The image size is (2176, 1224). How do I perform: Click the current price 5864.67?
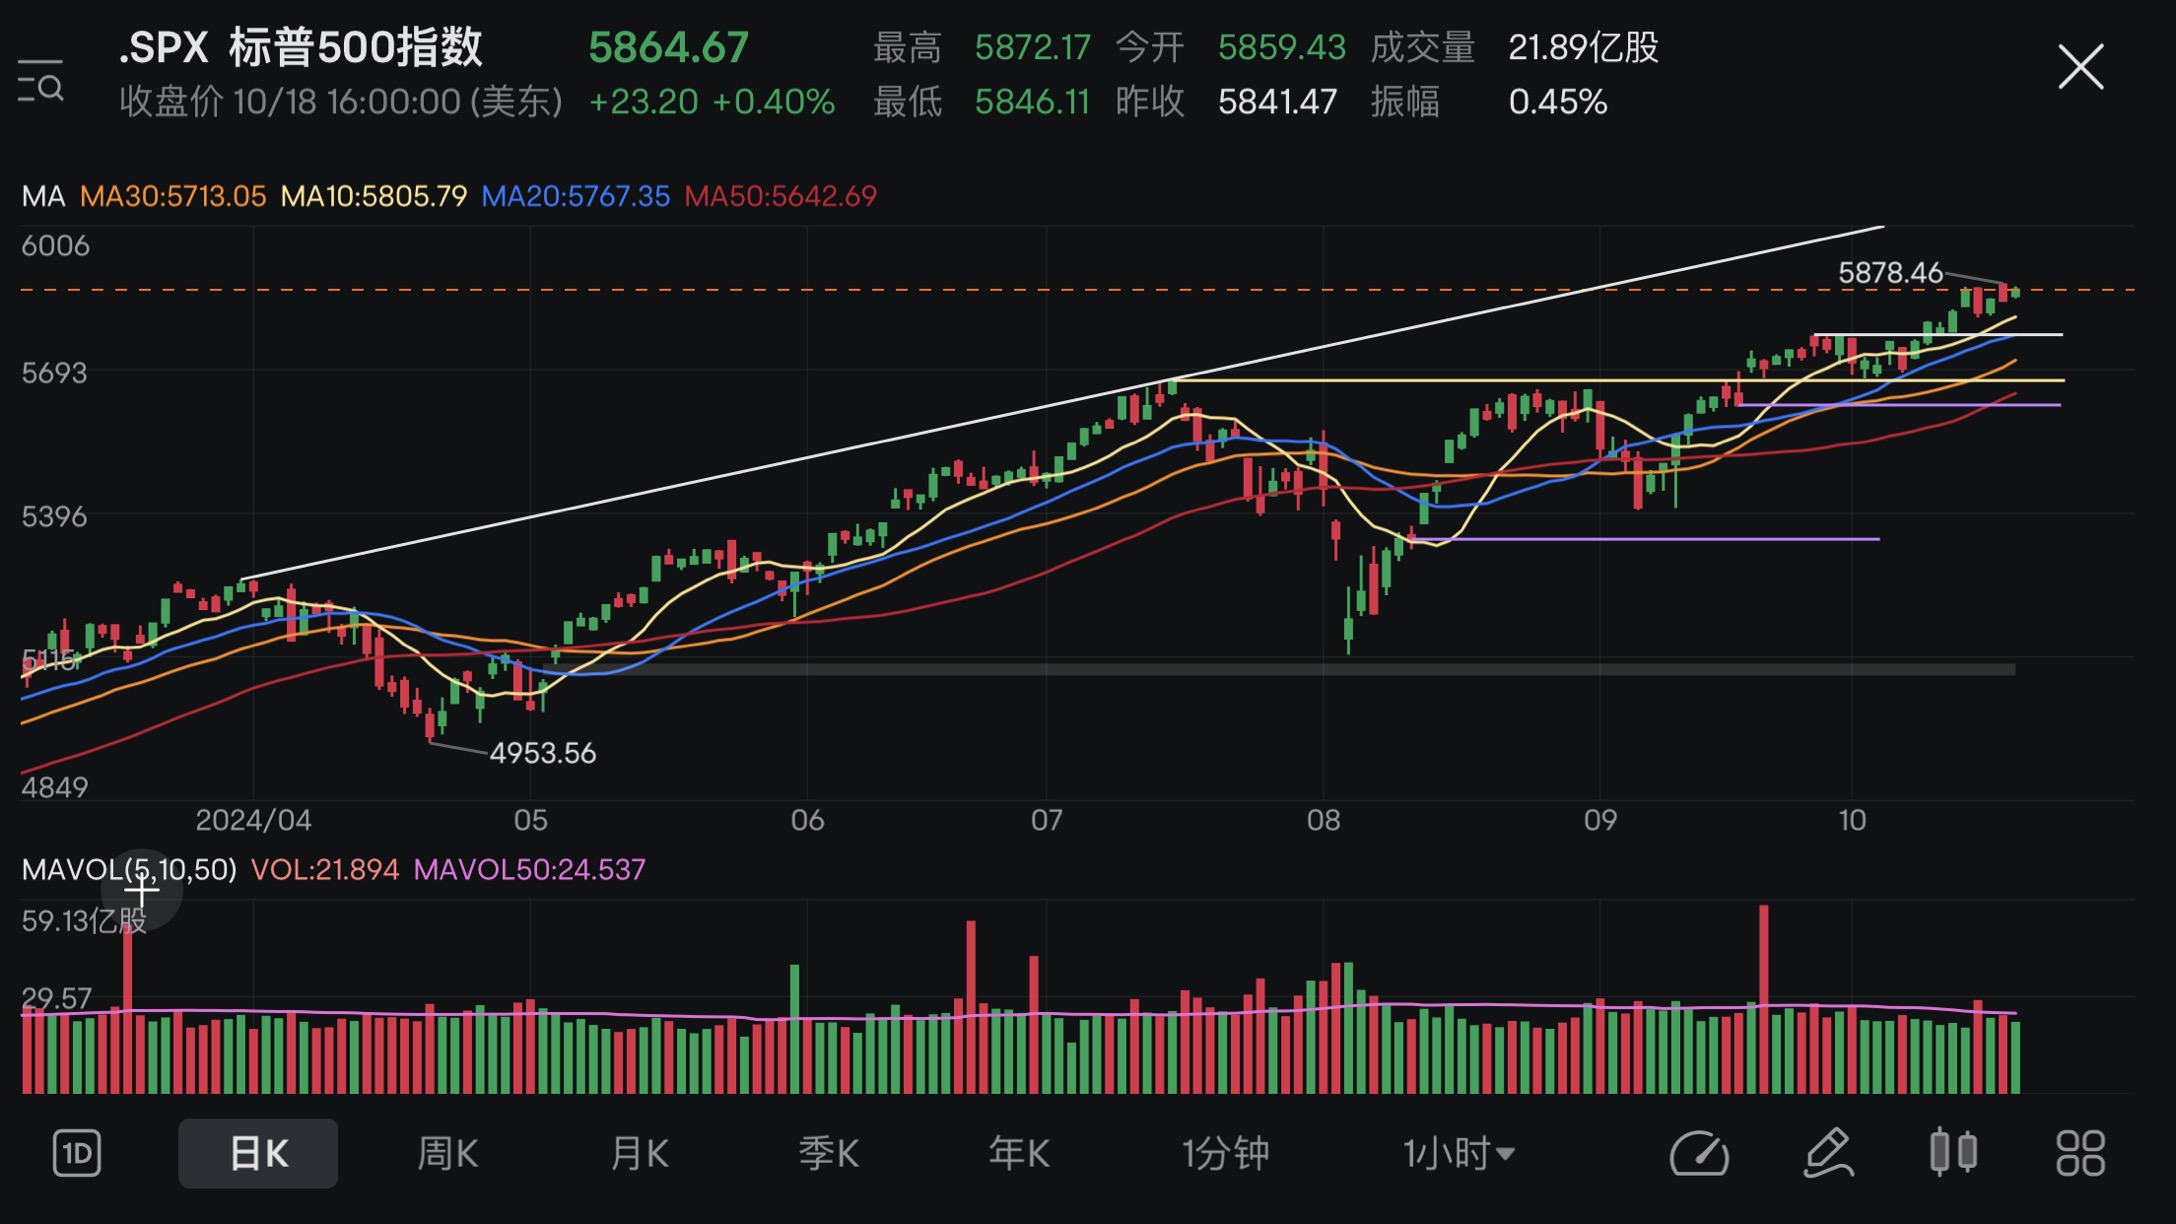(x=668, y=47)
